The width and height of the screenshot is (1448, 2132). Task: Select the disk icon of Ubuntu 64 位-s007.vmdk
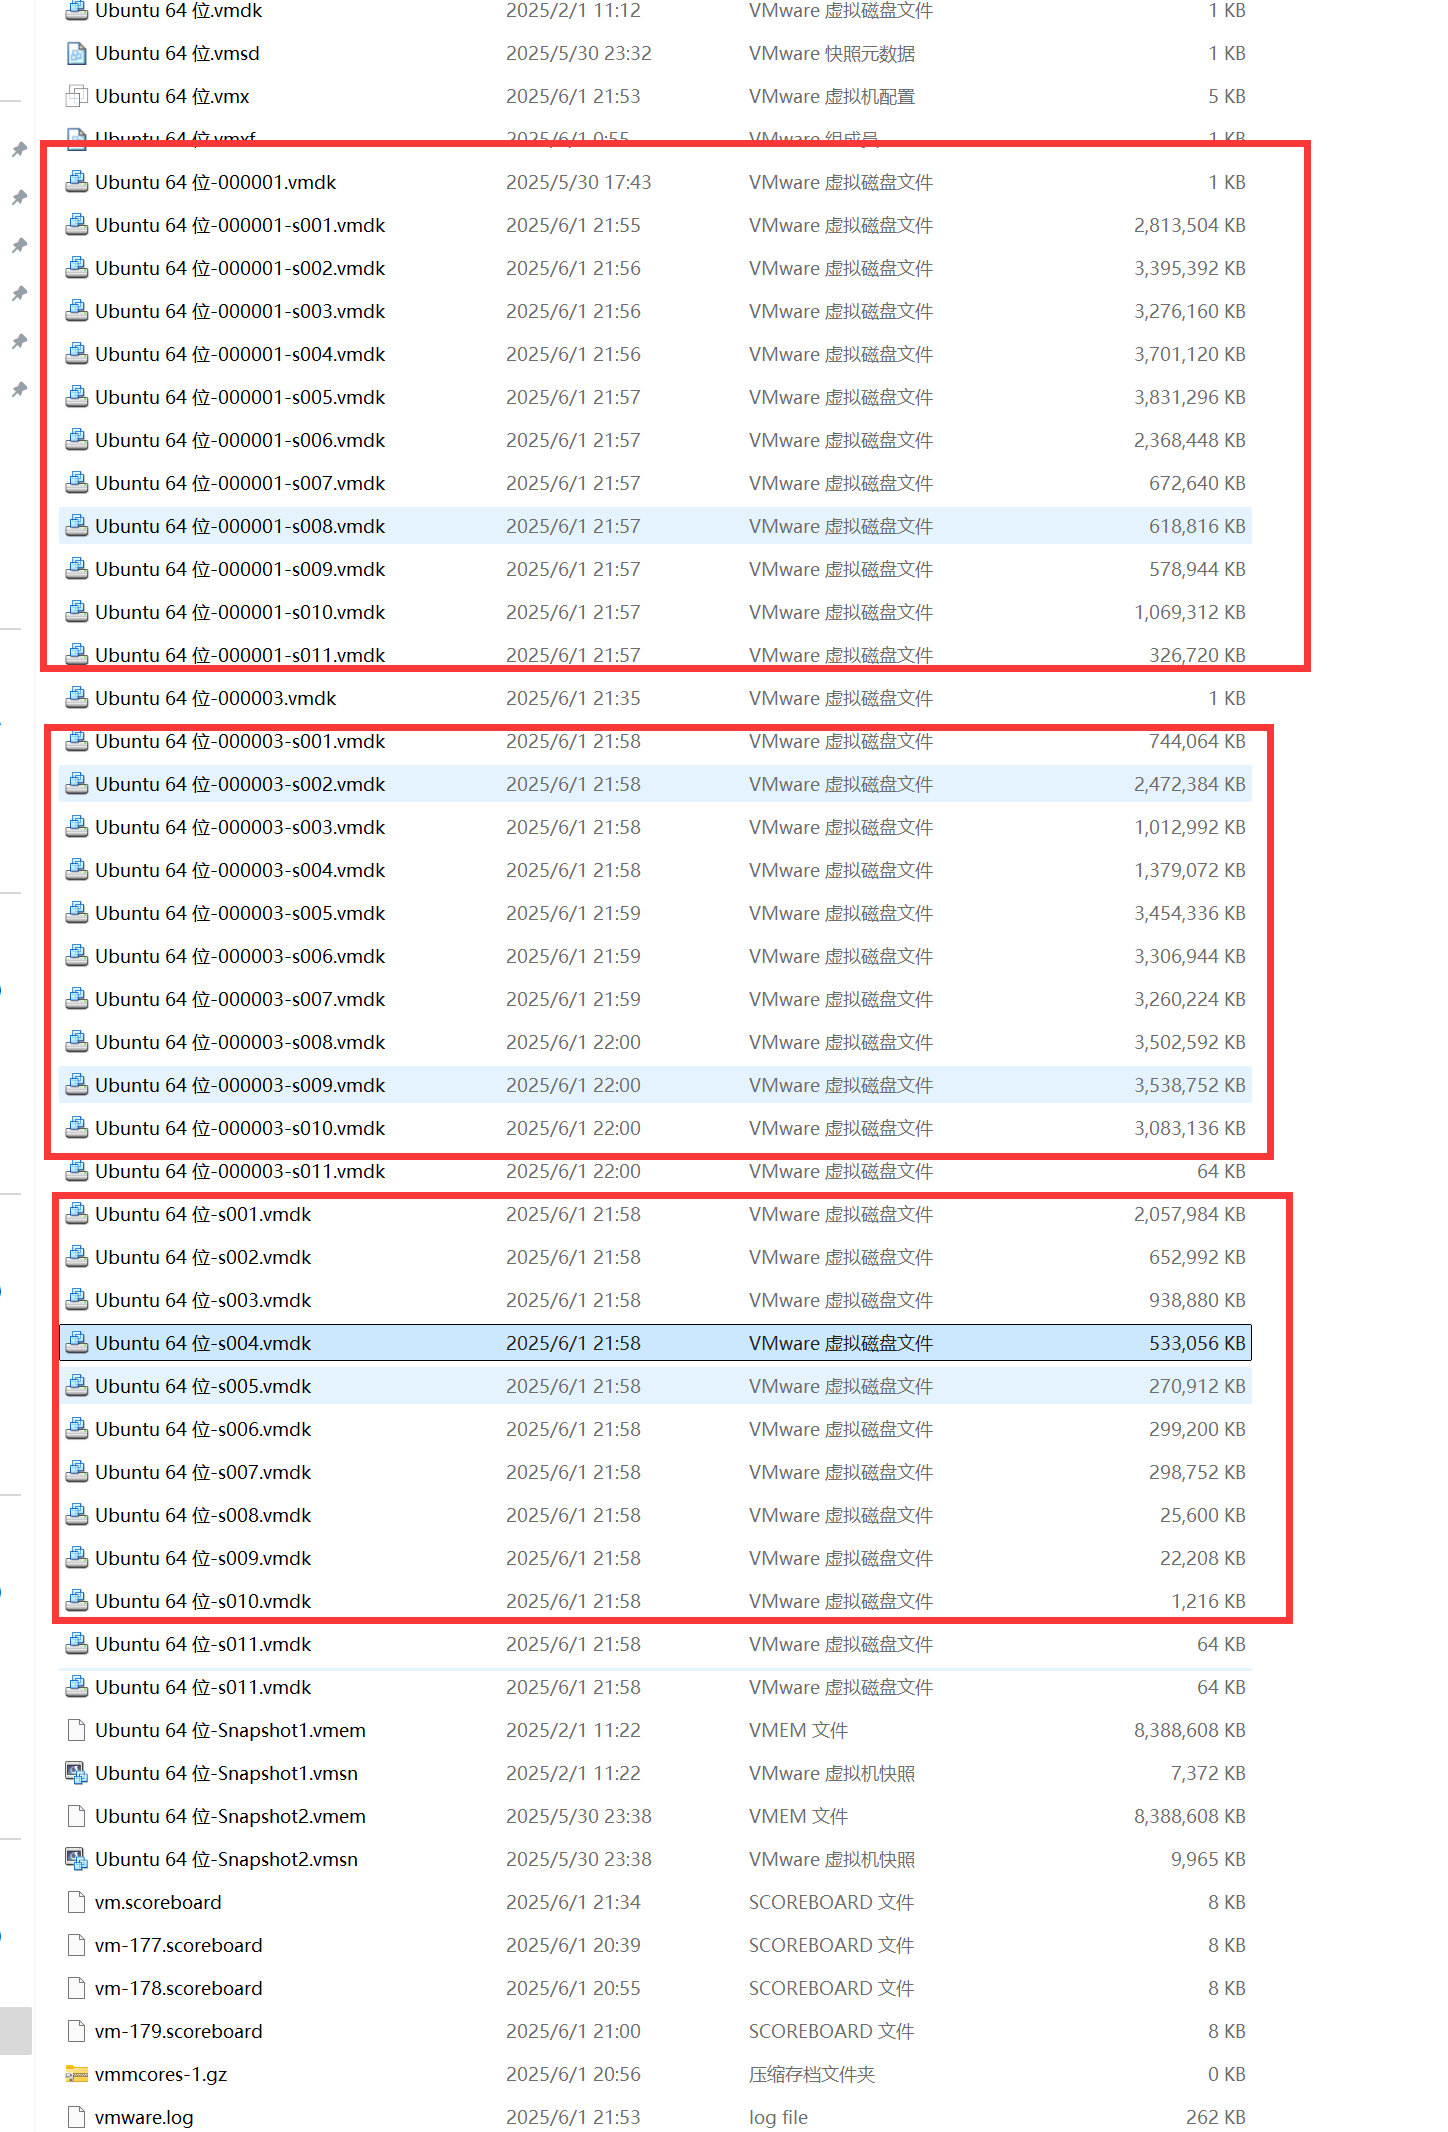76,1472
